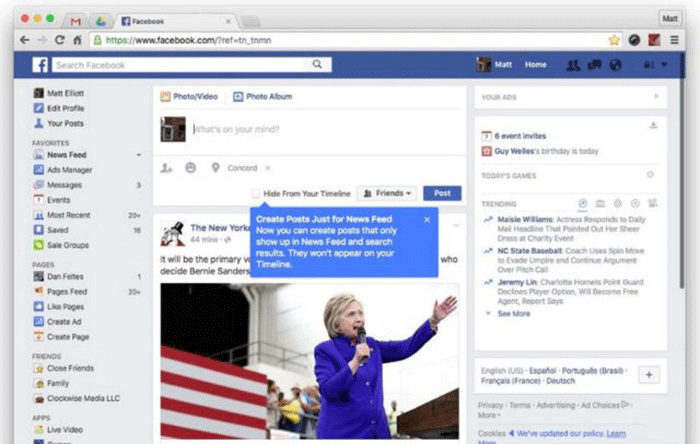700x444 pixels.
Task: Expand the Your Ads panel arrow
Action: click(656, 96)
